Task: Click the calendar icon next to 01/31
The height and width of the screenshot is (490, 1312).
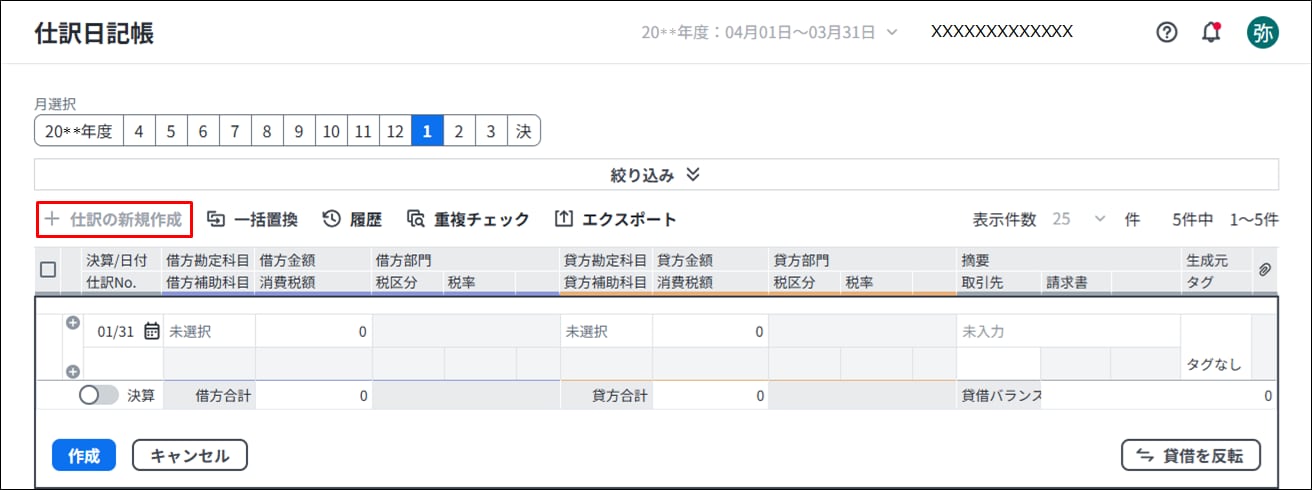Action: click(152, 332)
